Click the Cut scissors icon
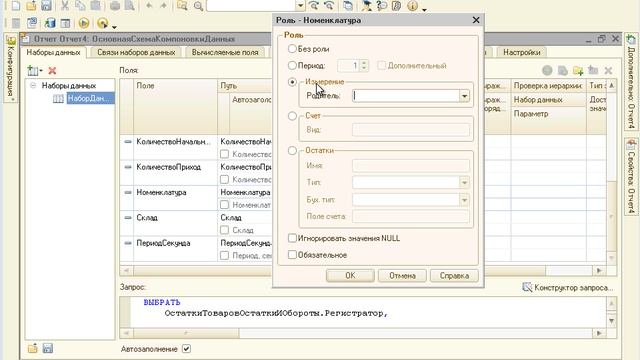This screenshot has width=640, height=360. click(64, 6)
